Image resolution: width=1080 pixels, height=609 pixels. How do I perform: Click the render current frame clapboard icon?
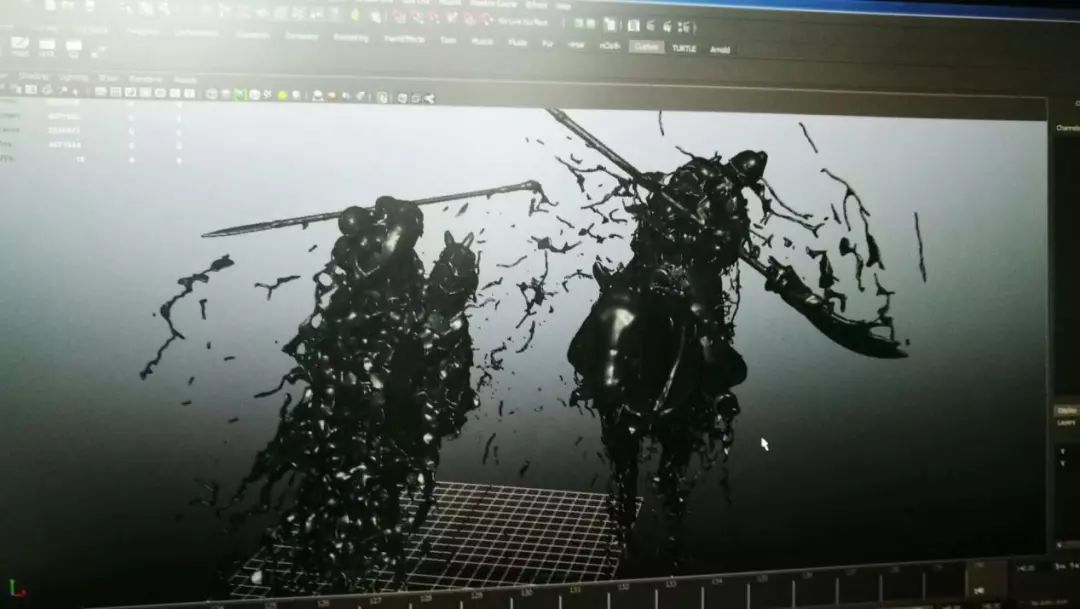tap(651, 25)
